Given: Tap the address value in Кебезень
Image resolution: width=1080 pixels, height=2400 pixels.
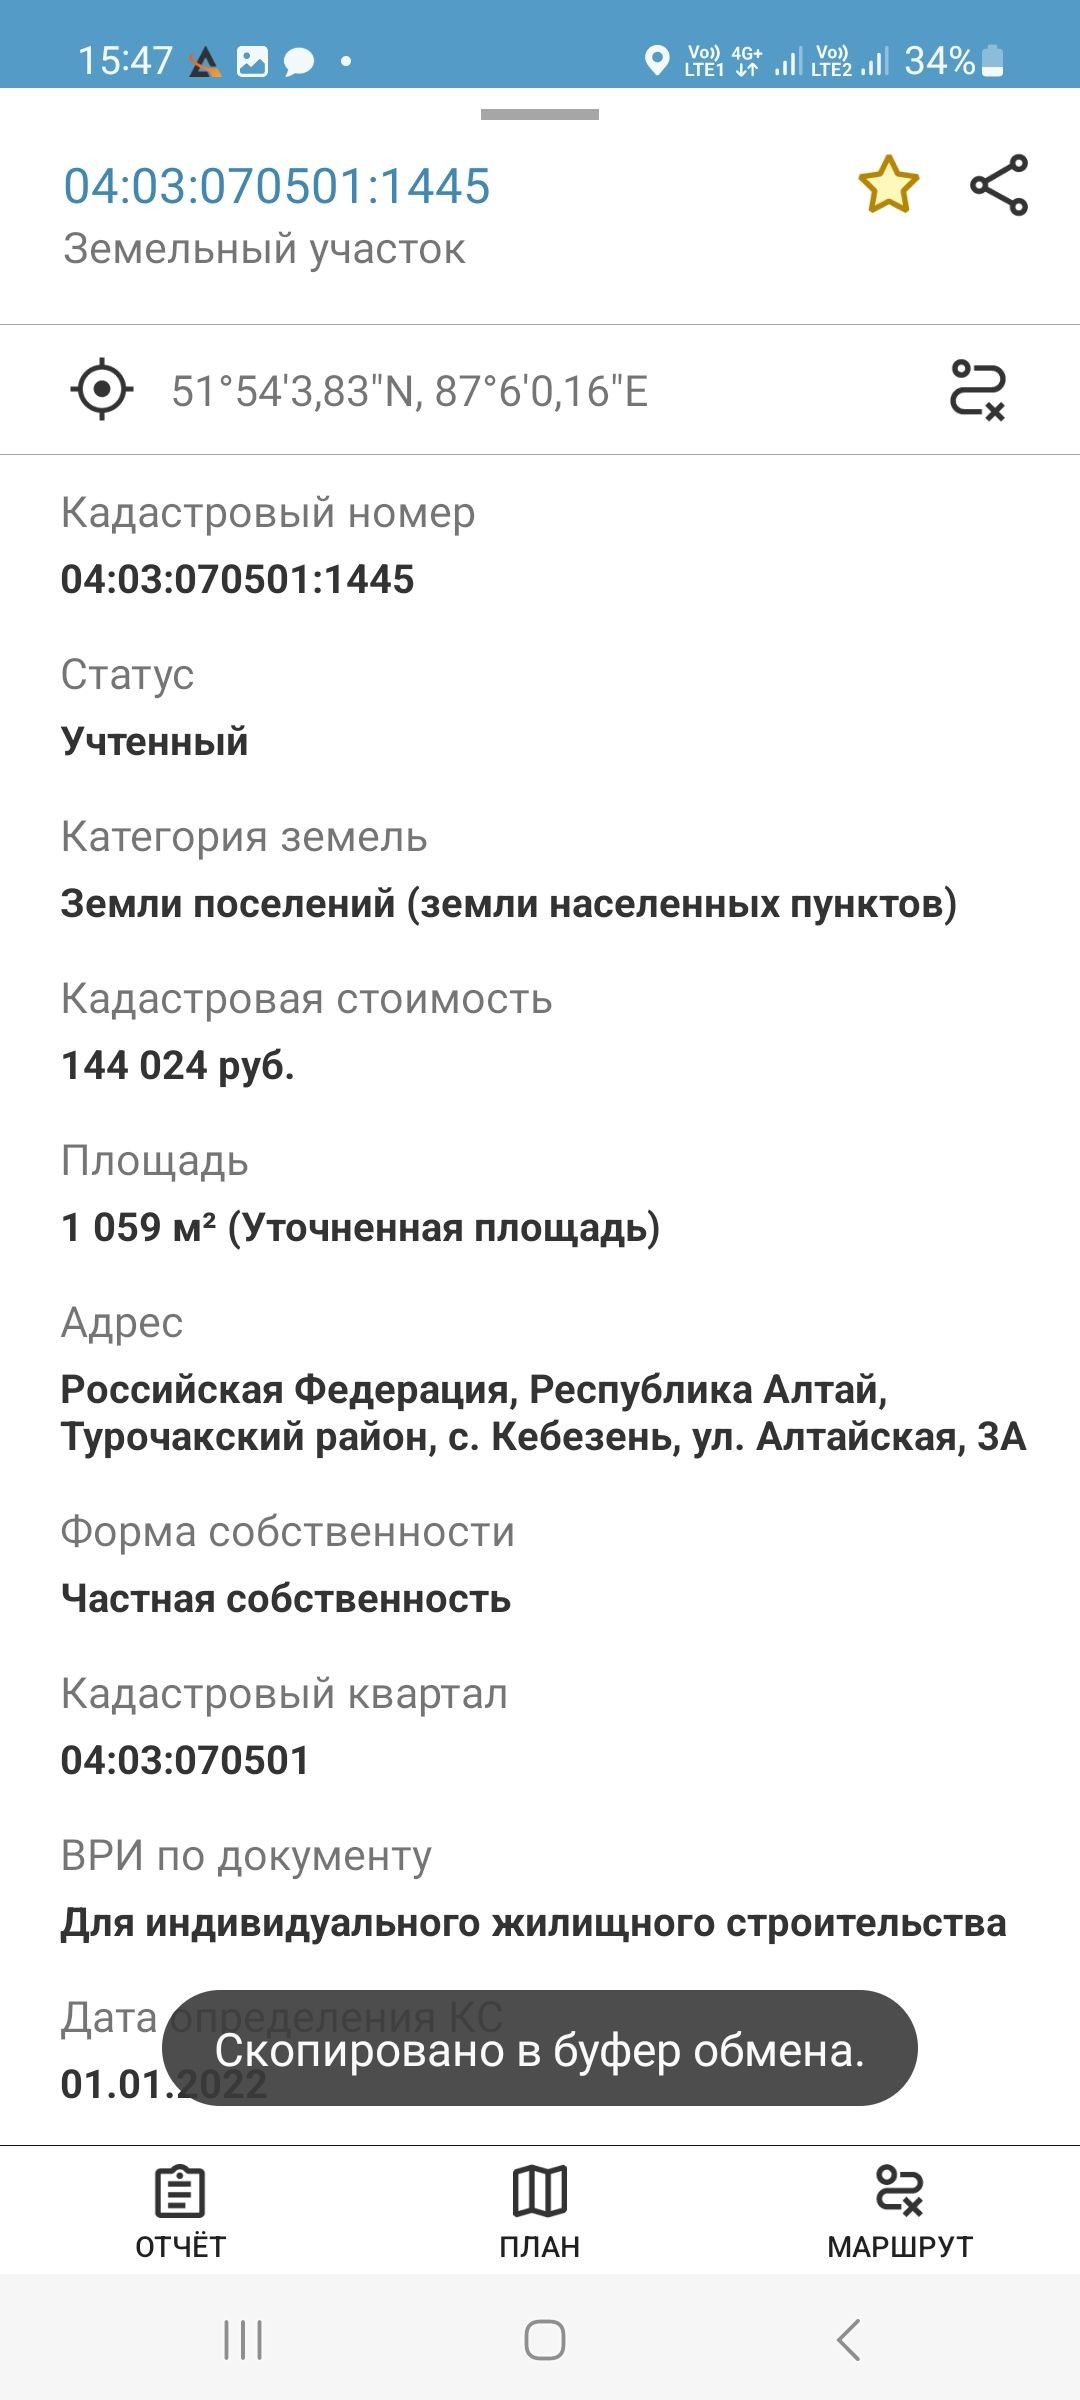Looking at the screenshot, I should (x=543, y=1413).
